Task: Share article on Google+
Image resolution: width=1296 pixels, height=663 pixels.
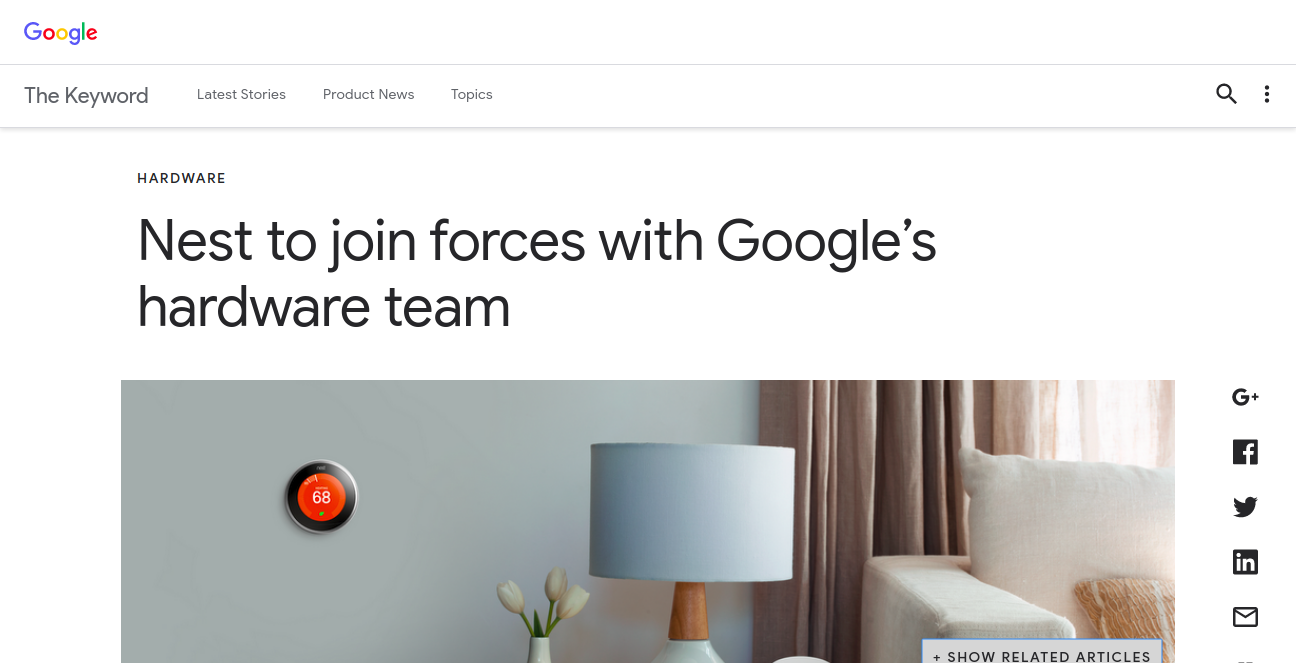Action: [1245, 397]
